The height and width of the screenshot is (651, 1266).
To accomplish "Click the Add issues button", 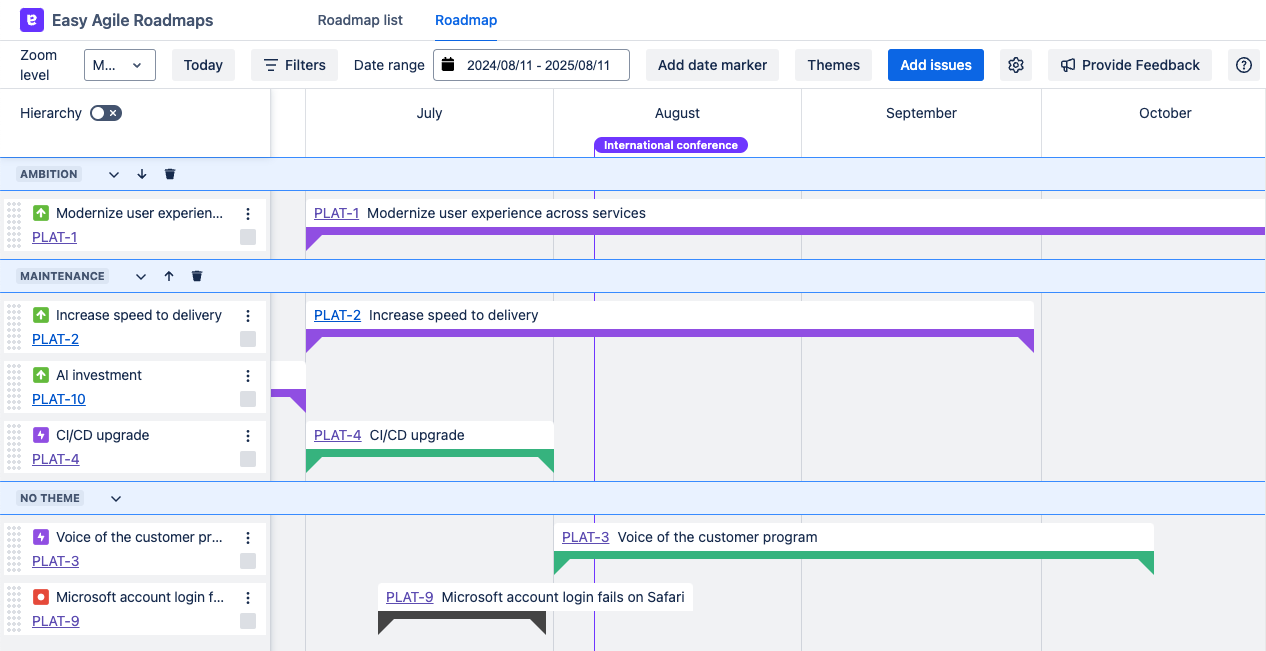I will (936, 65).
